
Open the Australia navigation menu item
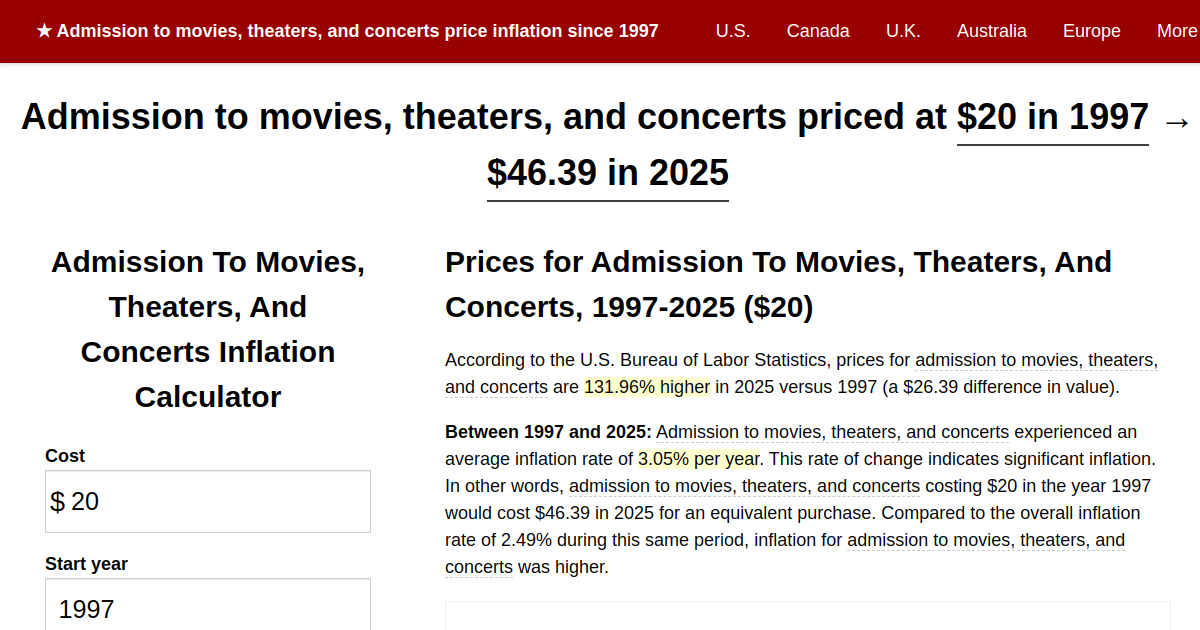pos(992,31)
